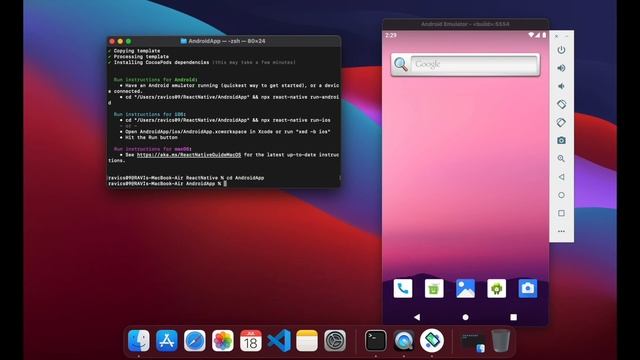The image size is (640, 360).
Task: Click the 'Hit the Run button' line
Action: click(x=151, y=138)
